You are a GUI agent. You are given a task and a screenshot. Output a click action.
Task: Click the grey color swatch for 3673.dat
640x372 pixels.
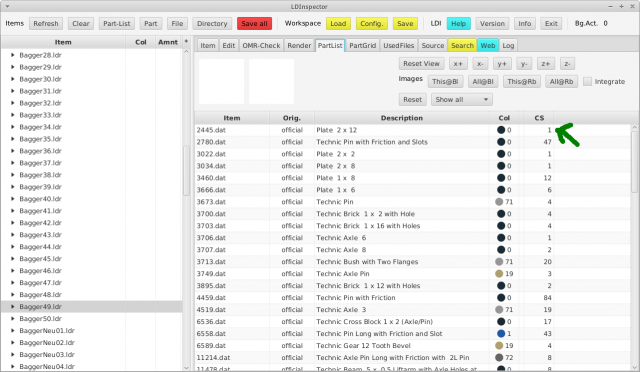499,202
